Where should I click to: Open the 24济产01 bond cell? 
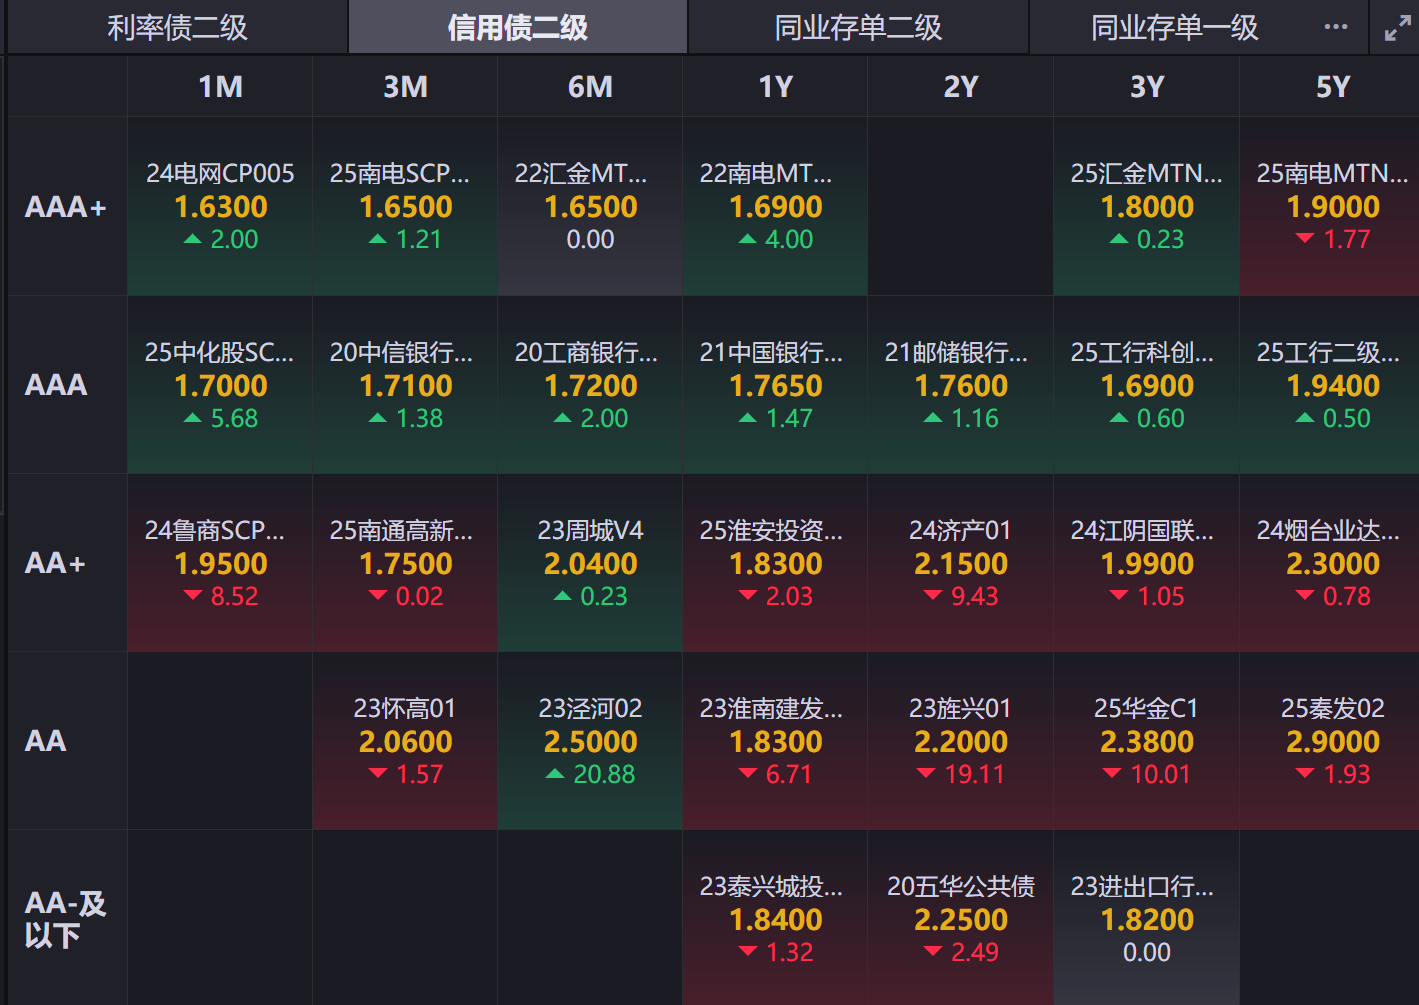(x=960, y=563)
